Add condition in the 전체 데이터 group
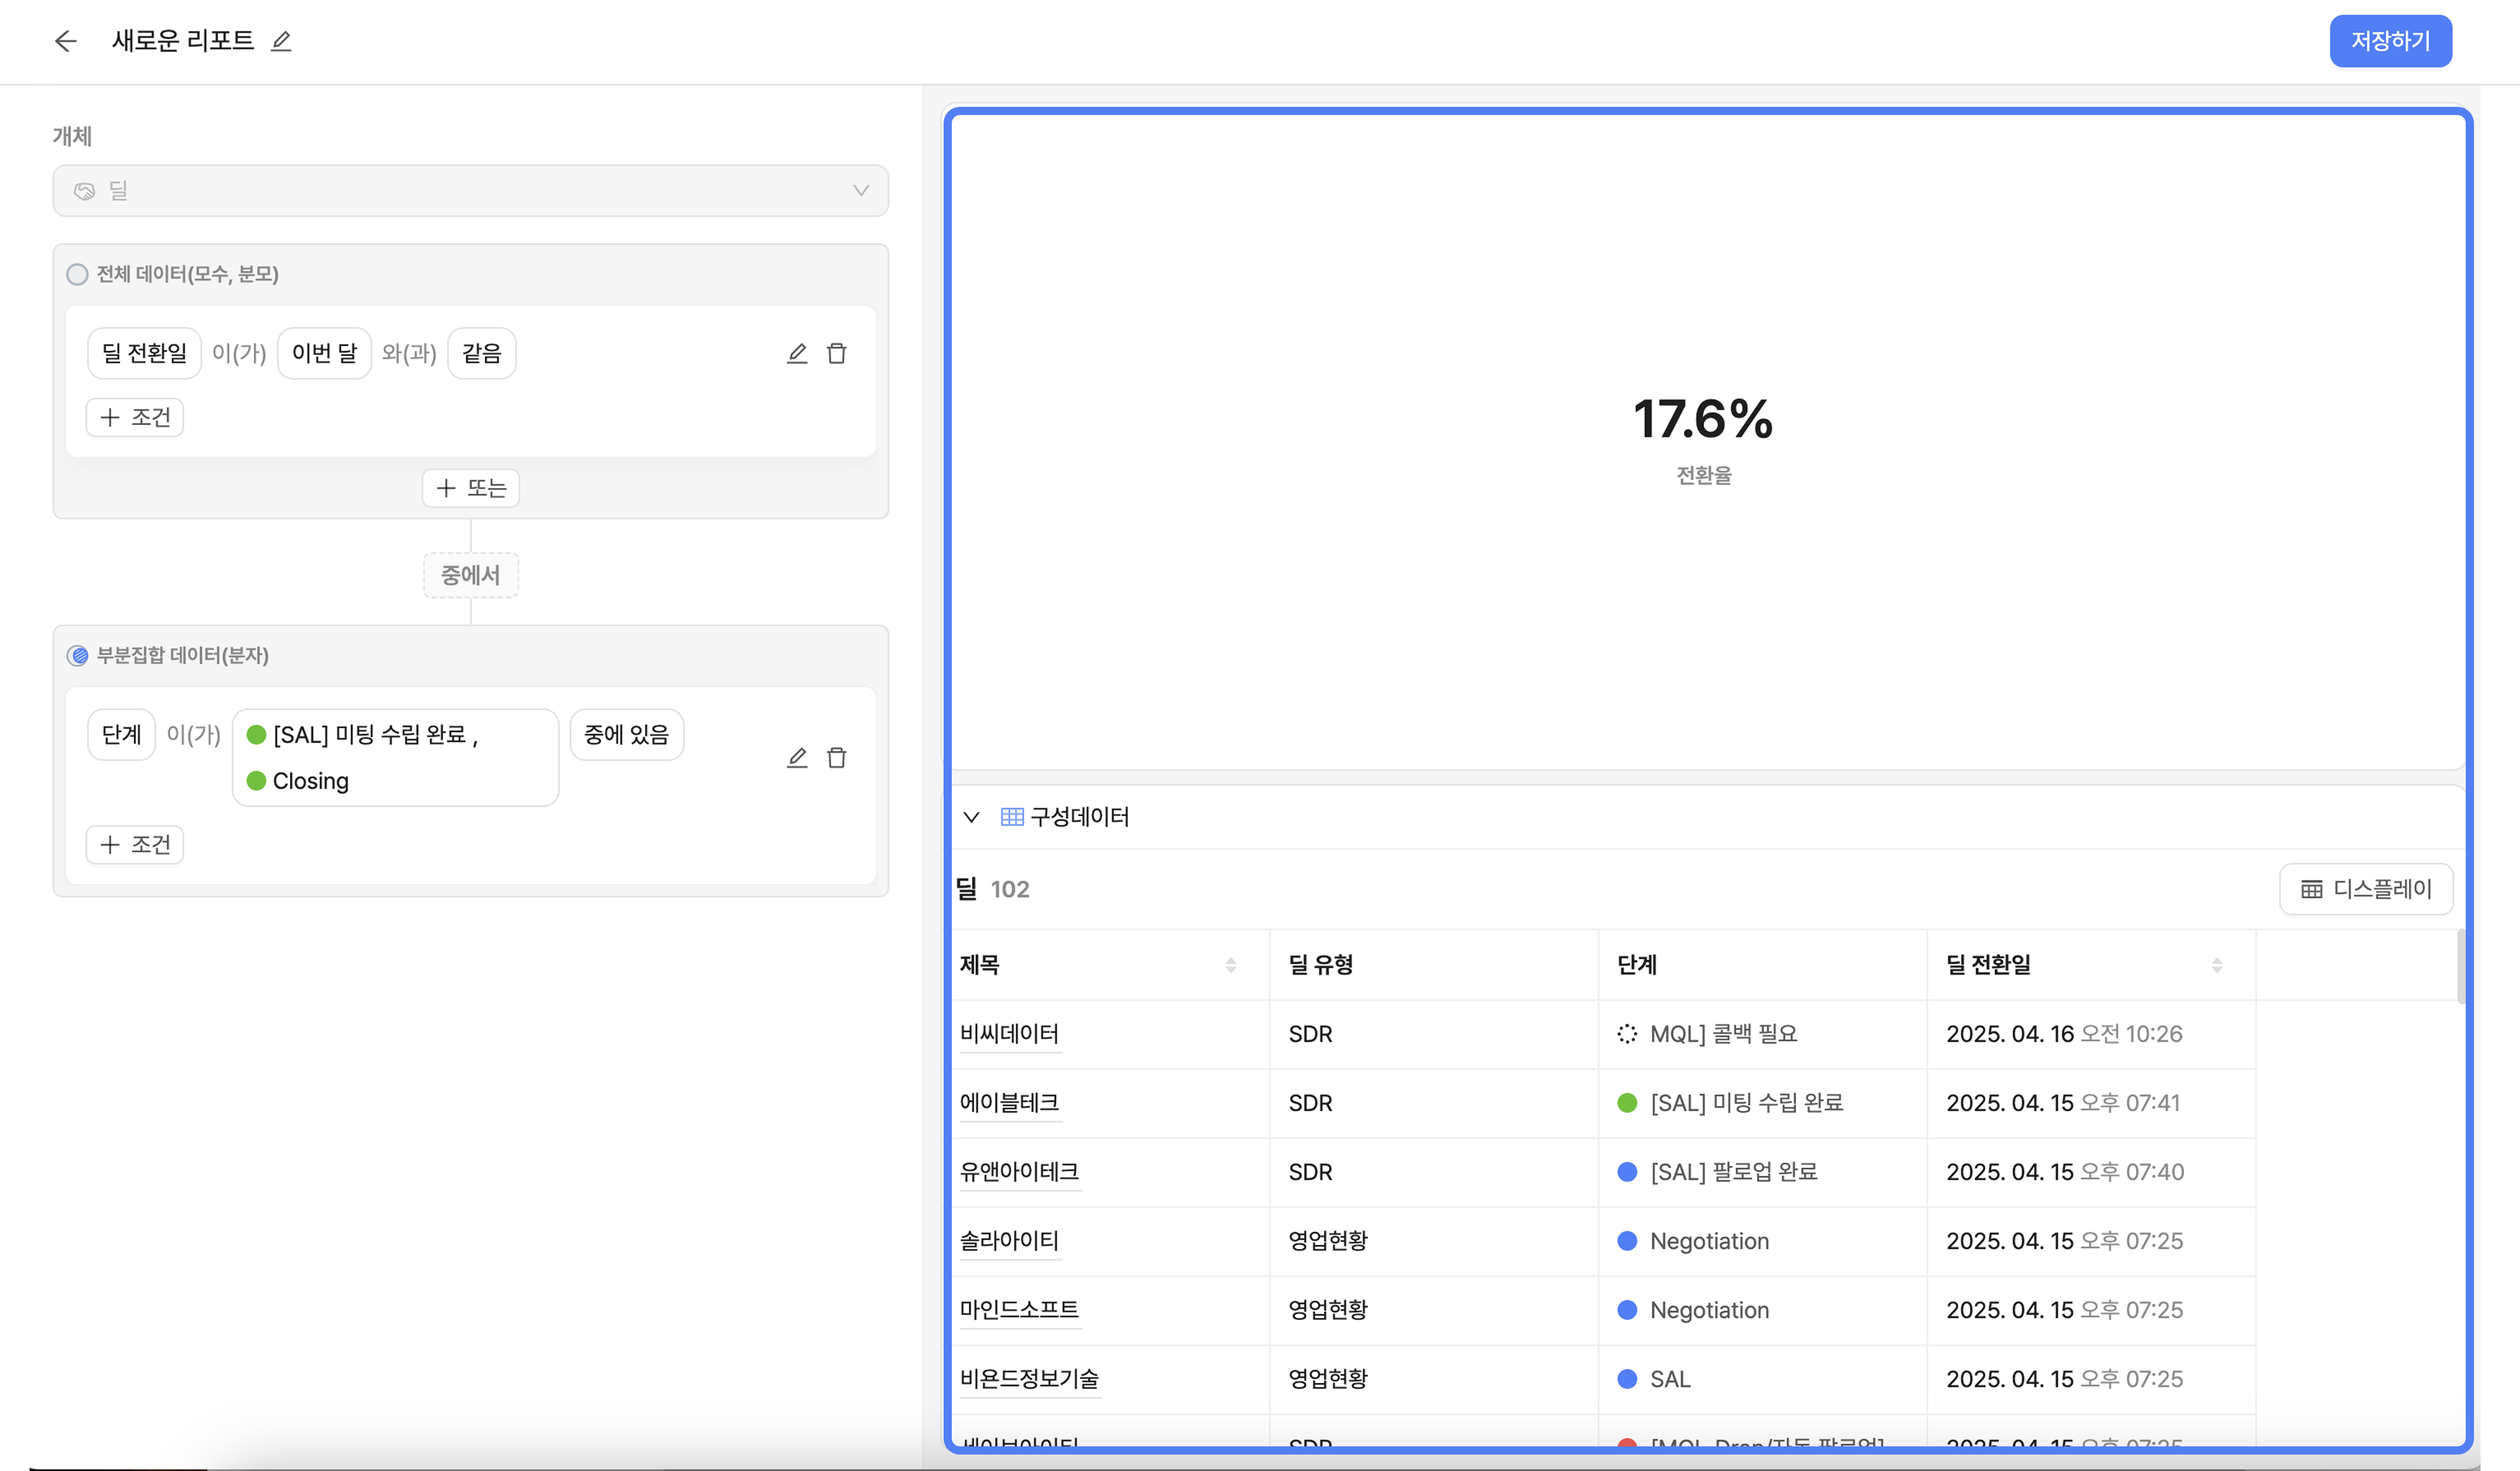Screen dimensions: 2520x1471 [x=135, y=417]
